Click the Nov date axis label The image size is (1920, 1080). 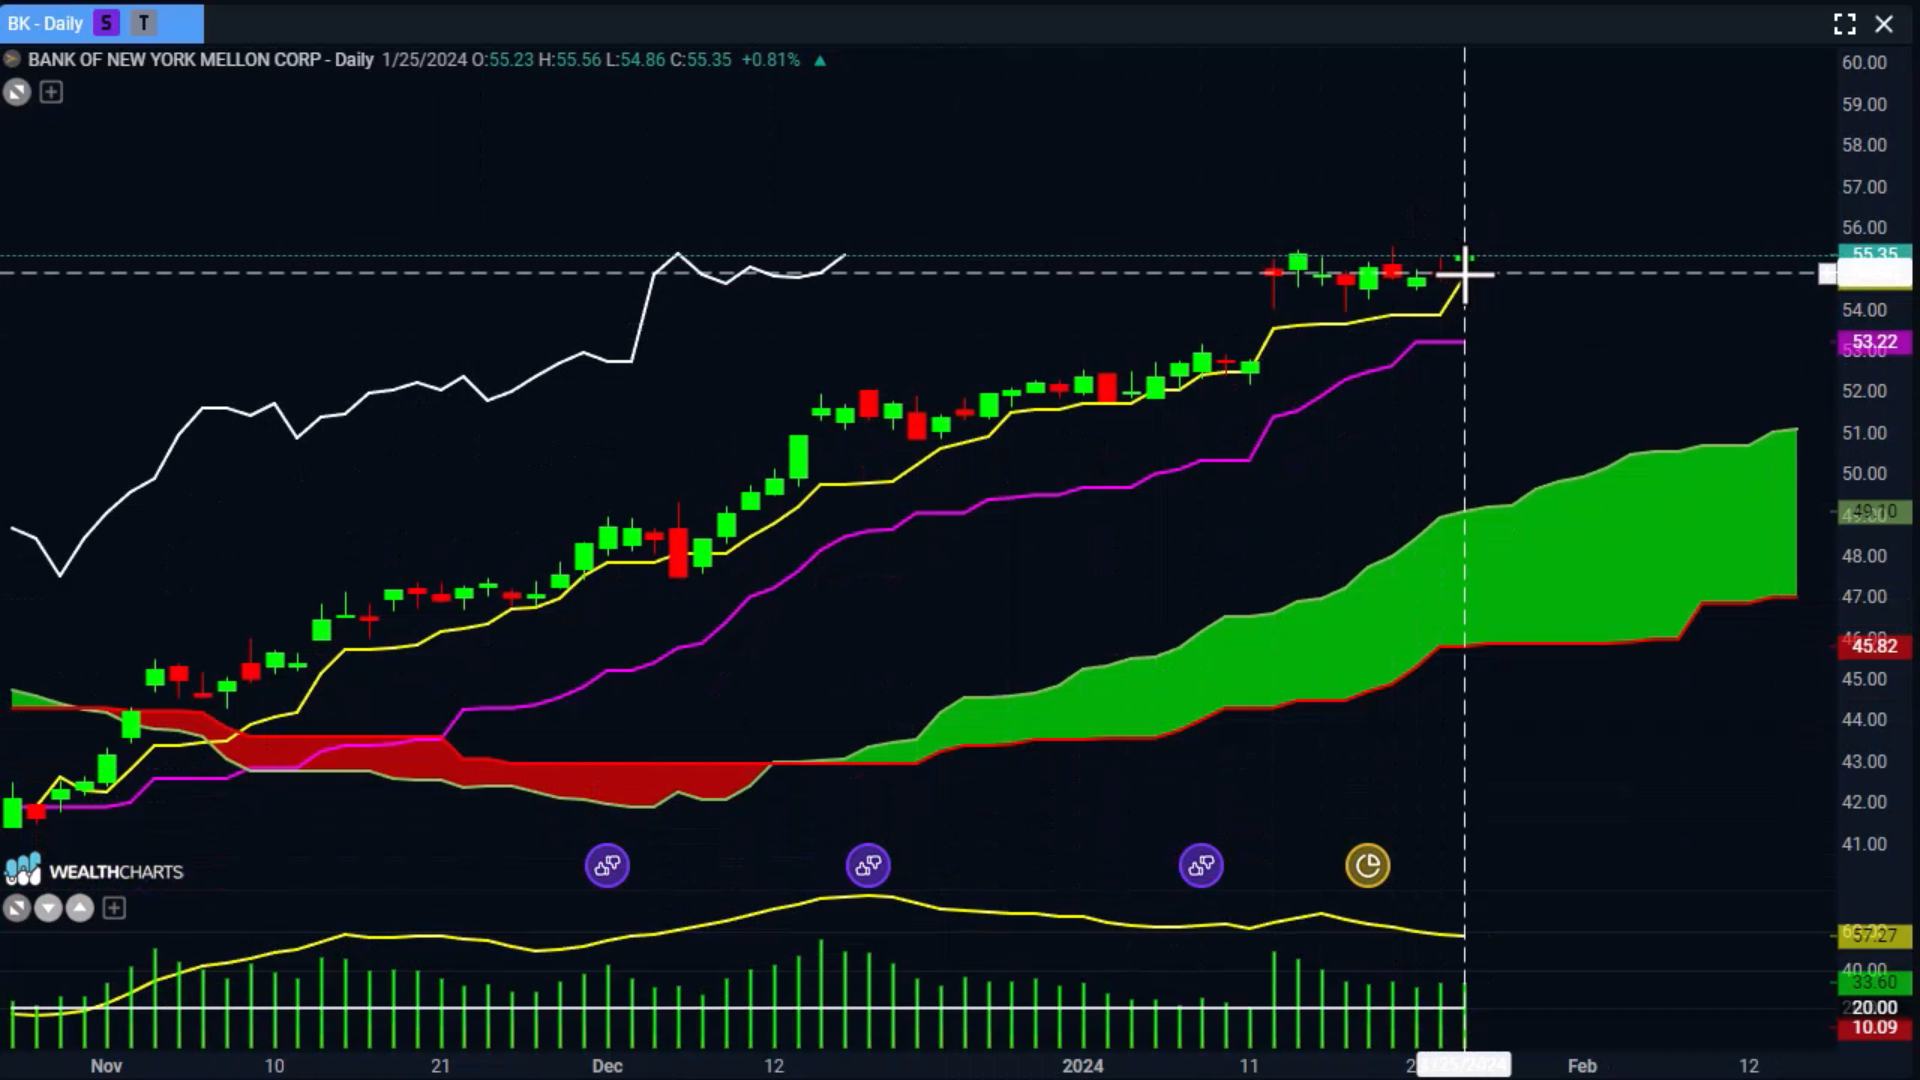[106, 1066]
